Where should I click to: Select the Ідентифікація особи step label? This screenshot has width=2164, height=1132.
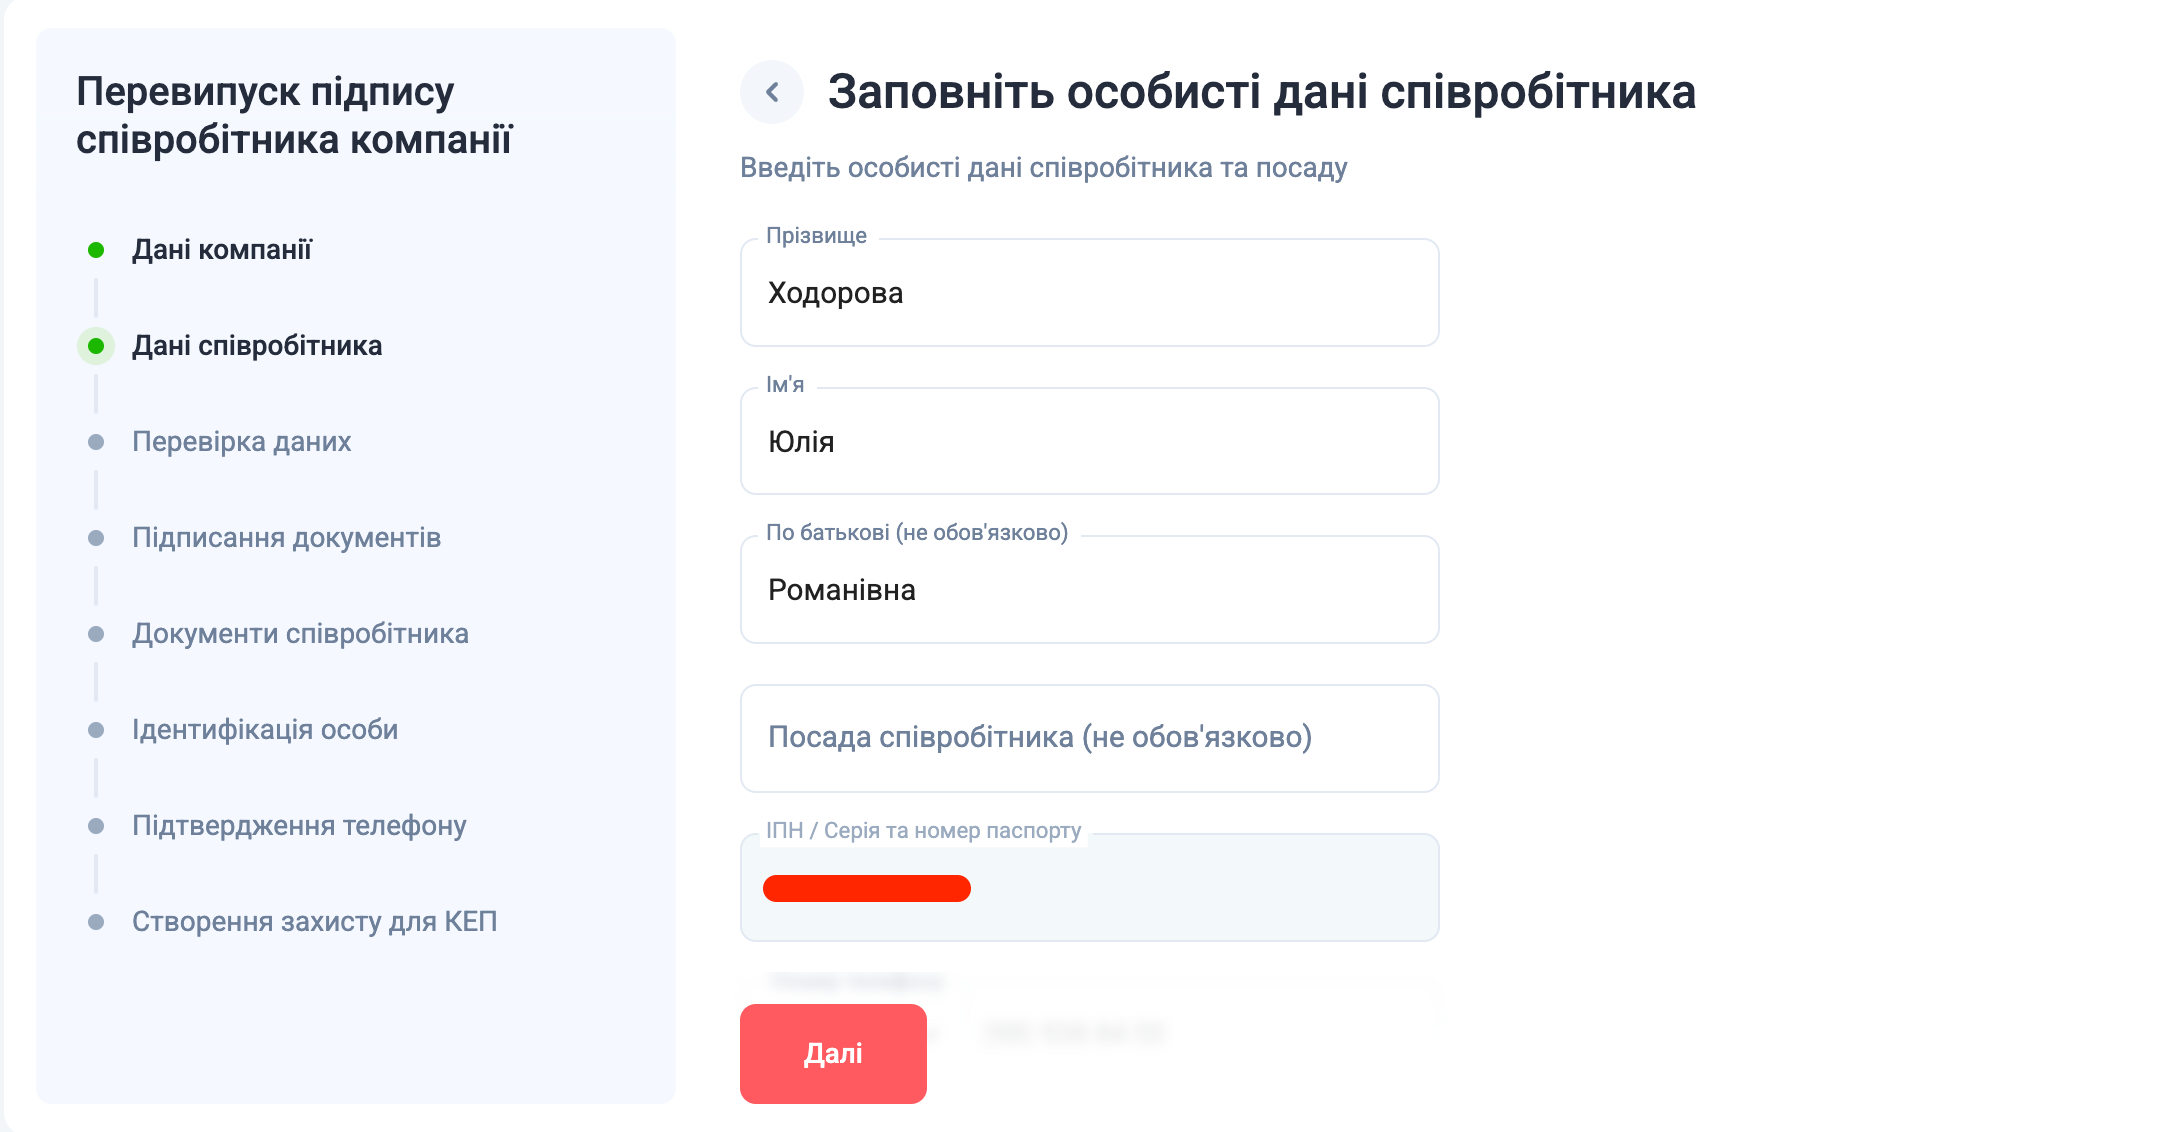[x=265, y=730]
